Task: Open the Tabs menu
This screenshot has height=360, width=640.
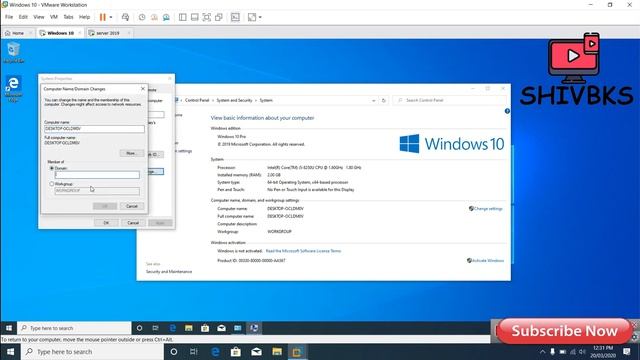Action: (x=68, y=17)
